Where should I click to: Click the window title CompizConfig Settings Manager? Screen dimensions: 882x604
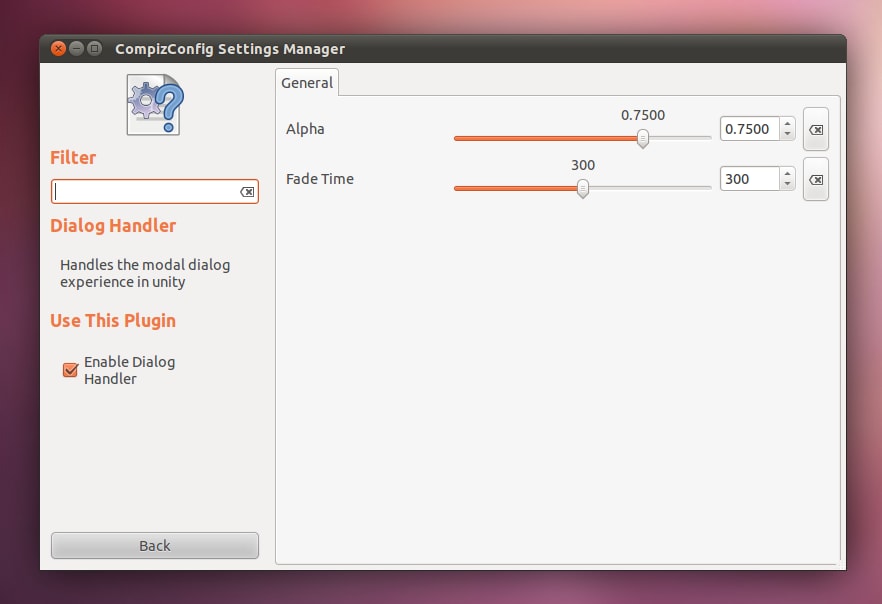coord(230,49)
